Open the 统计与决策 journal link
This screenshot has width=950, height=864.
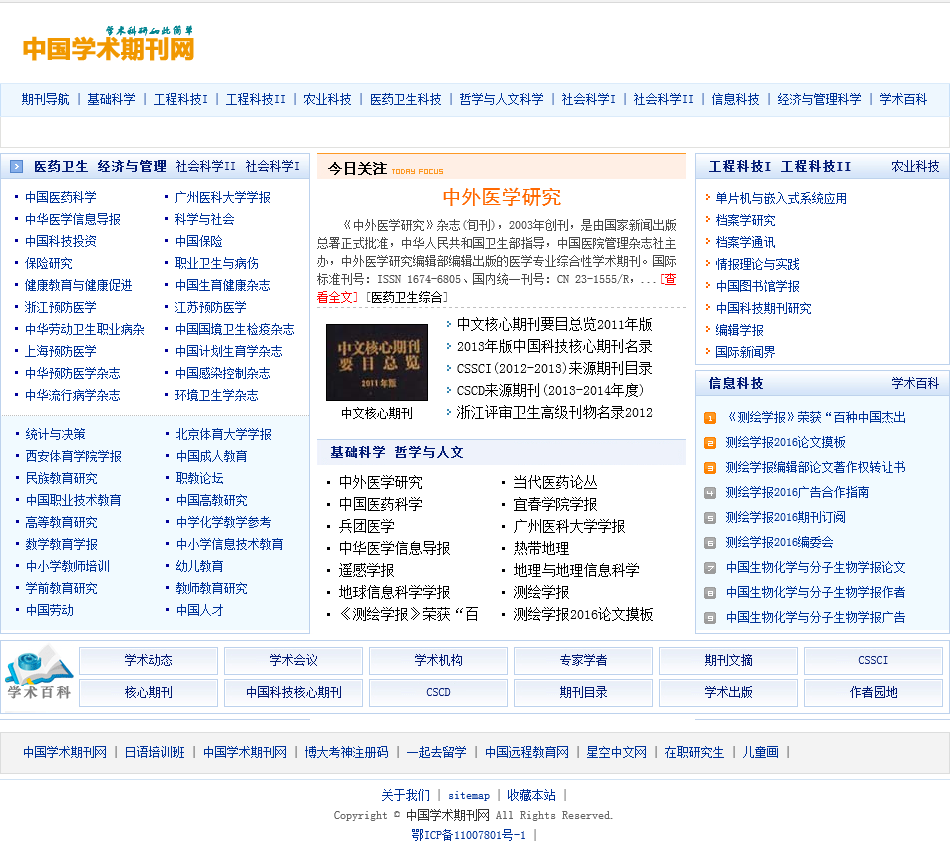55,434
